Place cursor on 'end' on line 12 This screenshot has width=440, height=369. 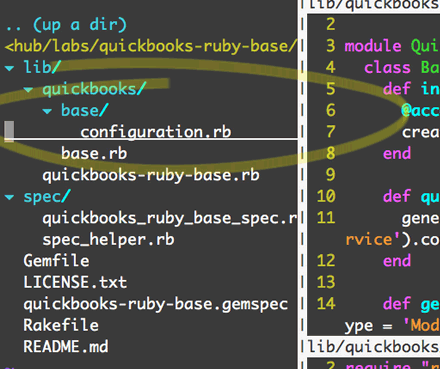397,261
